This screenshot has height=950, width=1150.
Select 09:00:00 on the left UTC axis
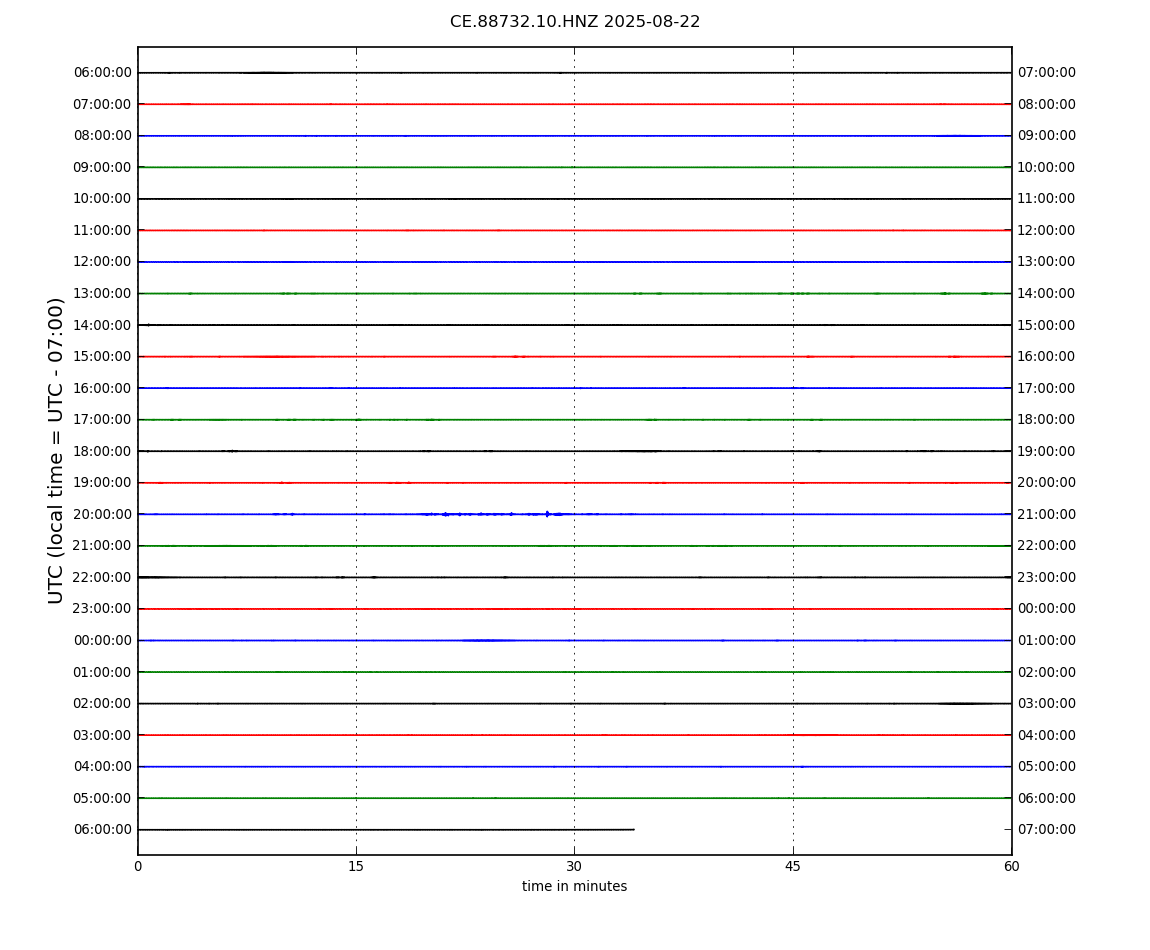click(x=103, y=167)
